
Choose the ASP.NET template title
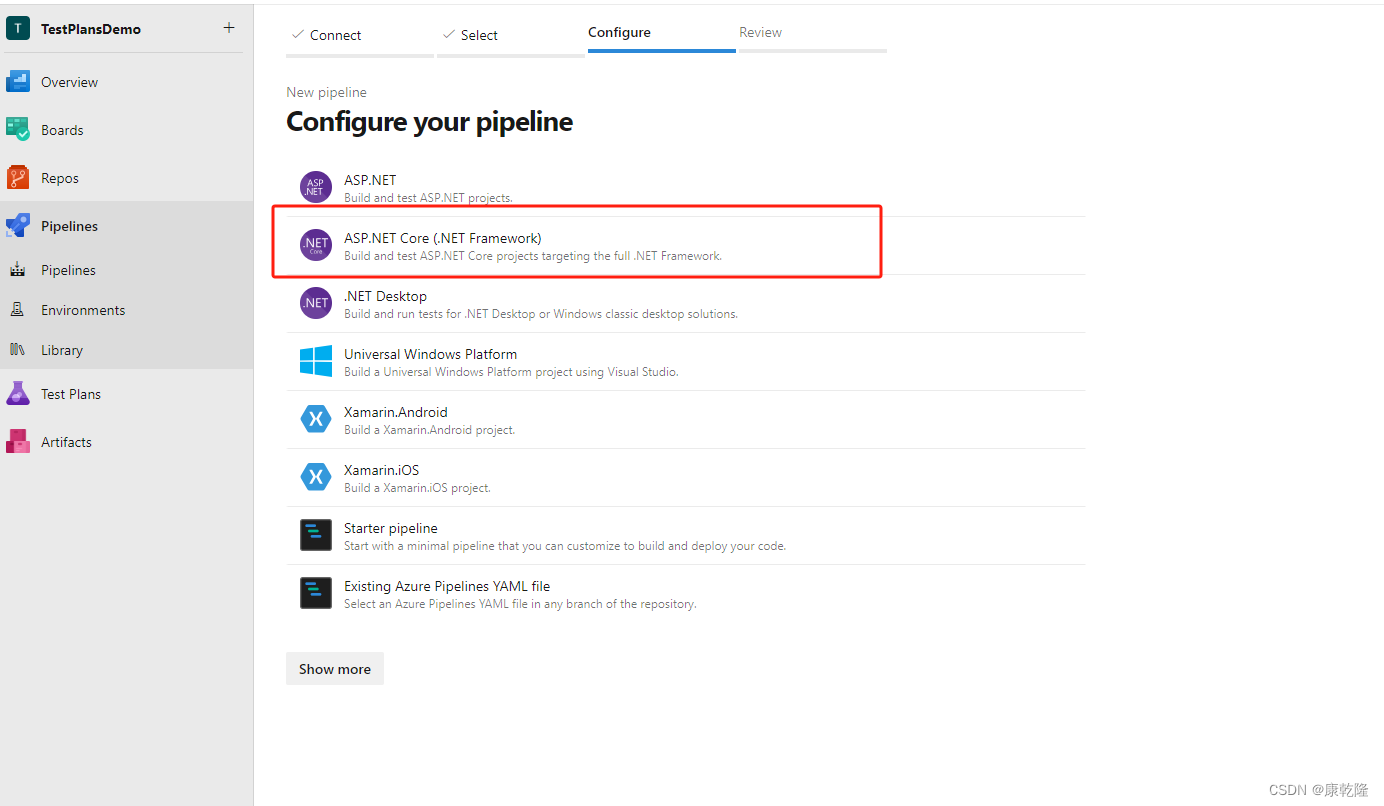(x=370, y=180)
